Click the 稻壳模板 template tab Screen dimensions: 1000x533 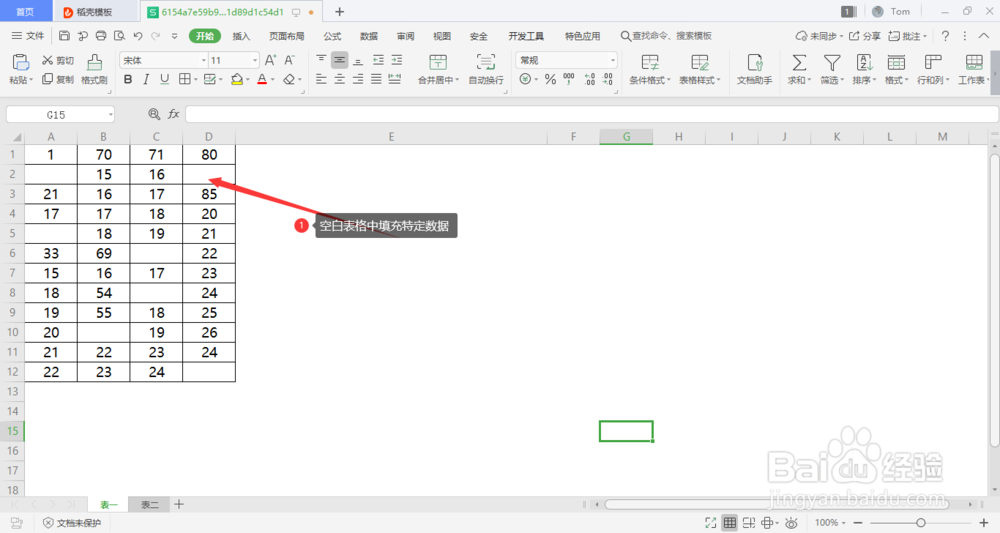tap(94, 11)
